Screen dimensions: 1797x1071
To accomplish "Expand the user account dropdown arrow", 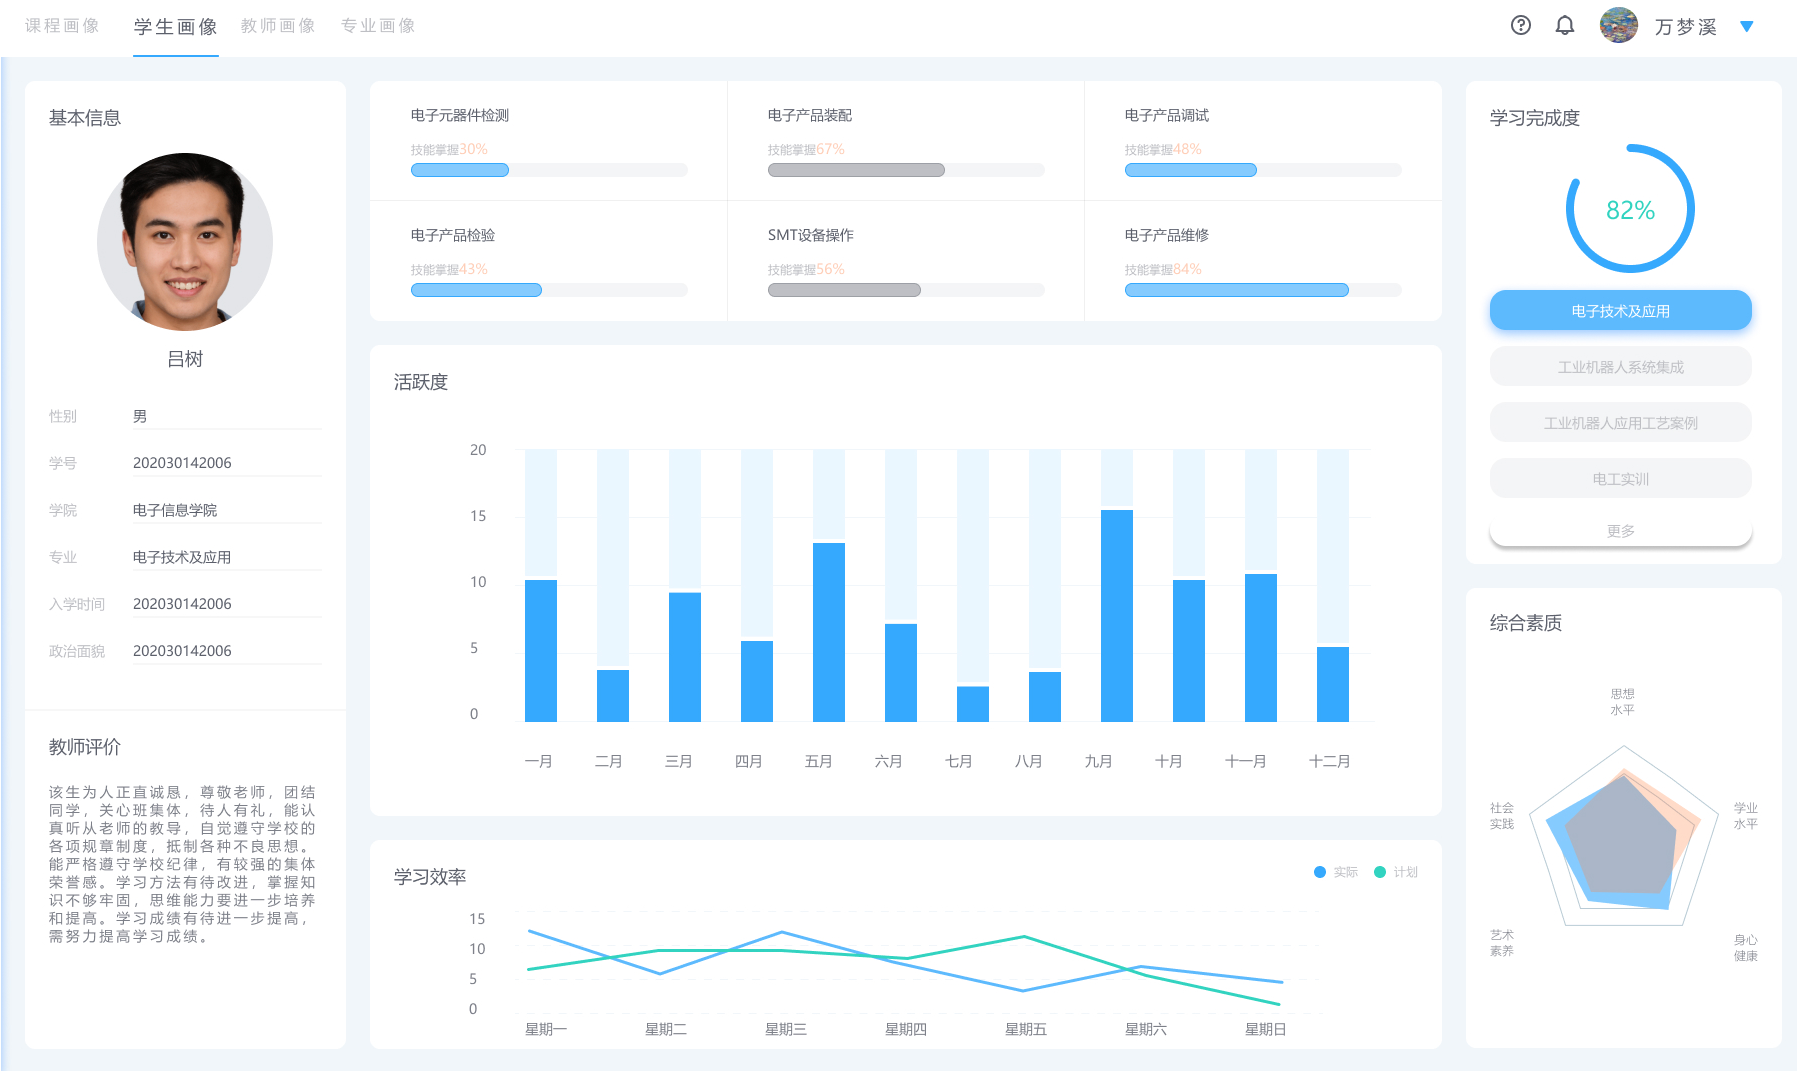I will pos(1746,27).
